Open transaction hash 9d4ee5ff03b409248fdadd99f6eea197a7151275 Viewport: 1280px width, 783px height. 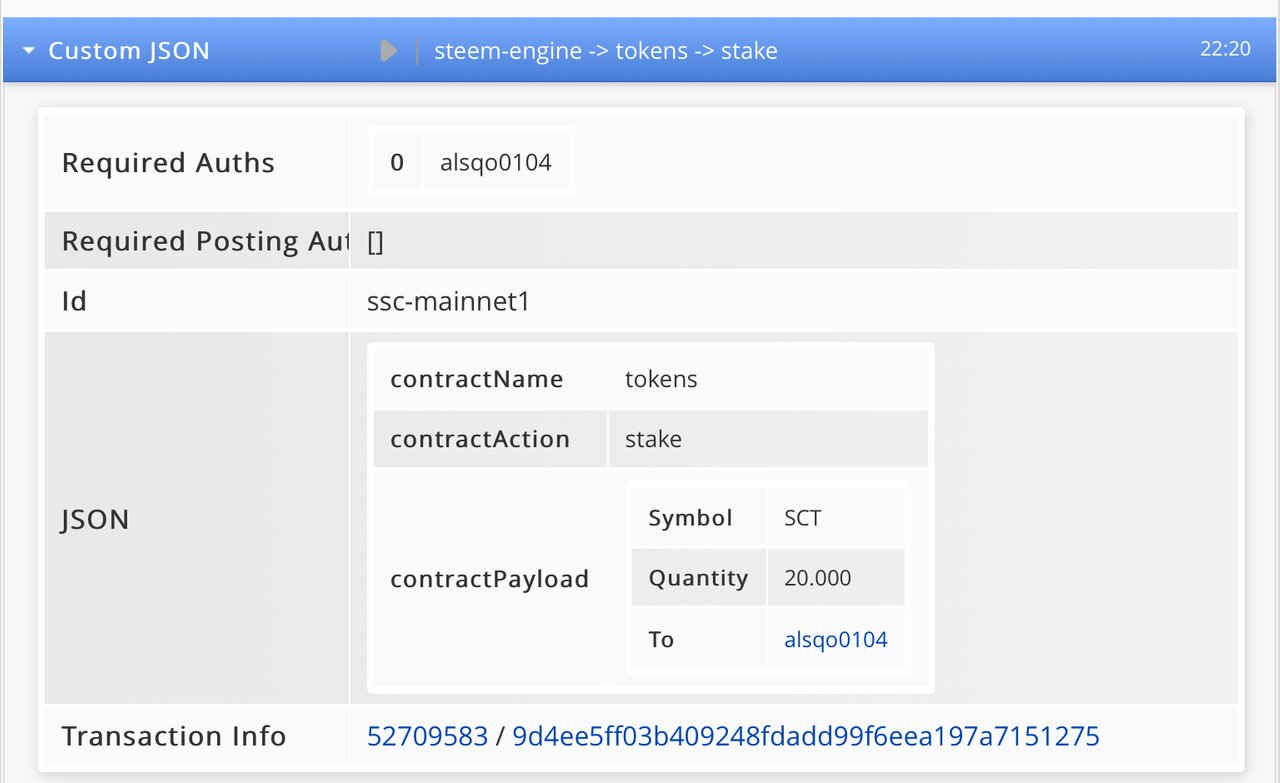pos(806,737)
